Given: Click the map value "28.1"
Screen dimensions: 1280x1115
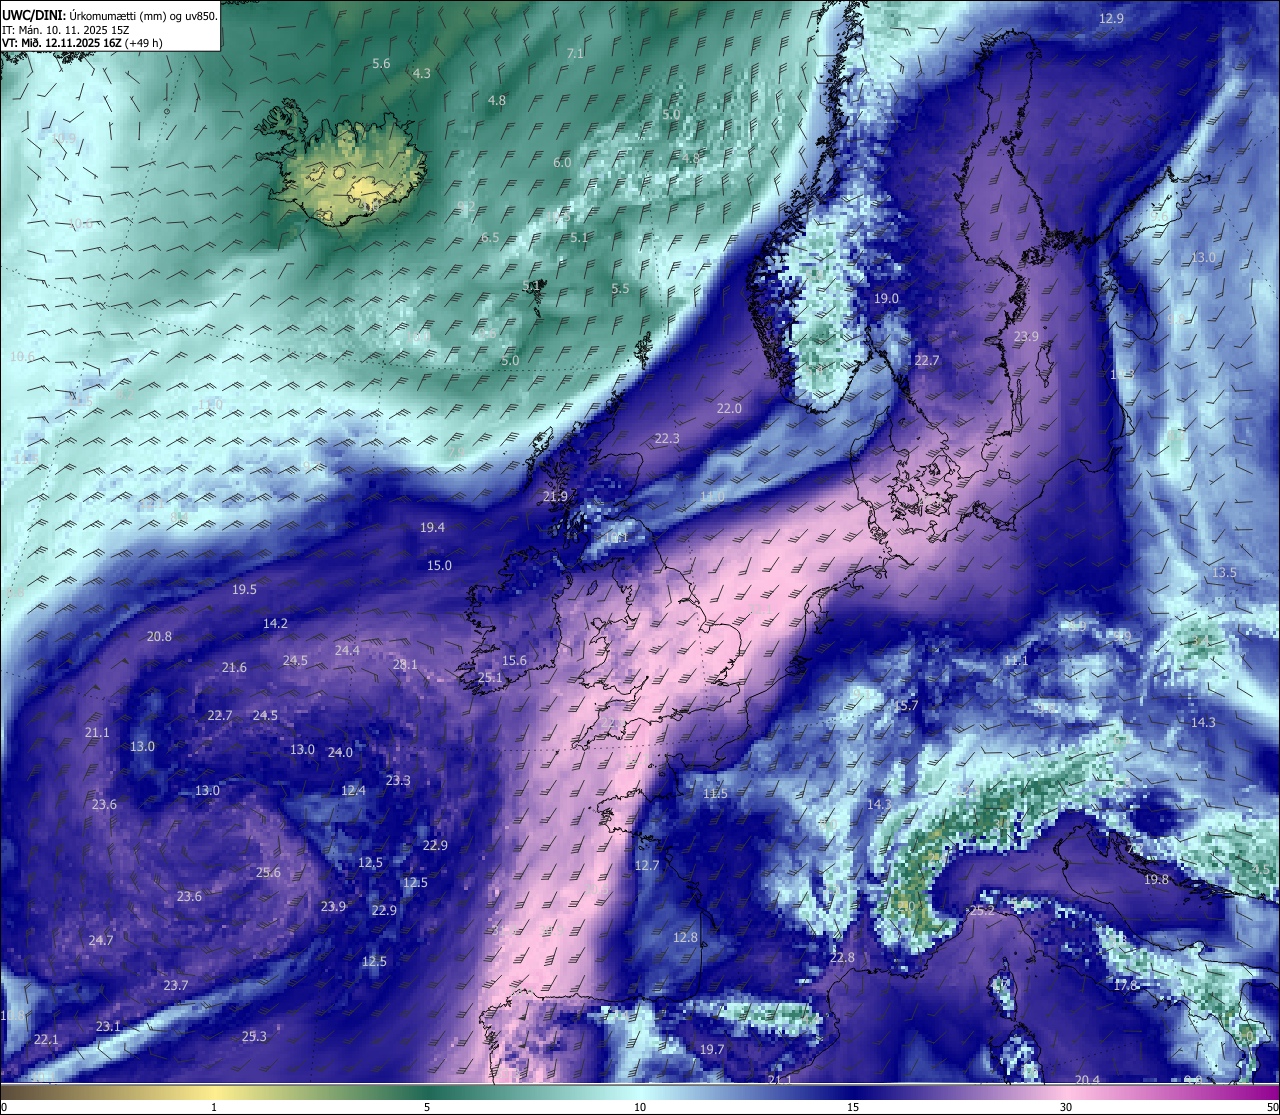Looking at the screenshot, I should tap(405, 665).
